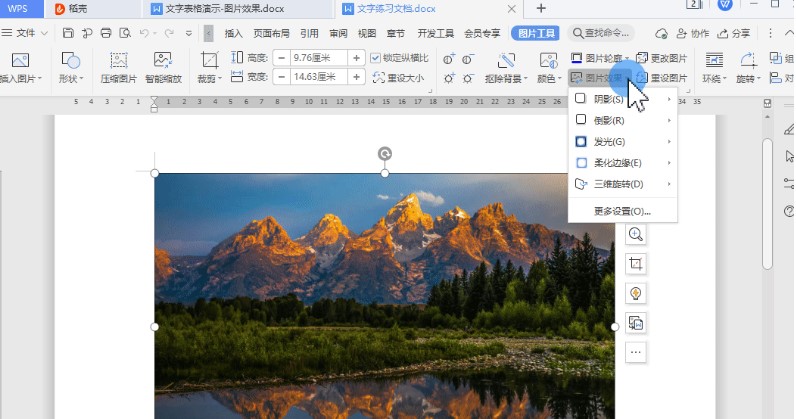Increase width with plus button
The image size is (796, 419).
[x=356, y=77]
